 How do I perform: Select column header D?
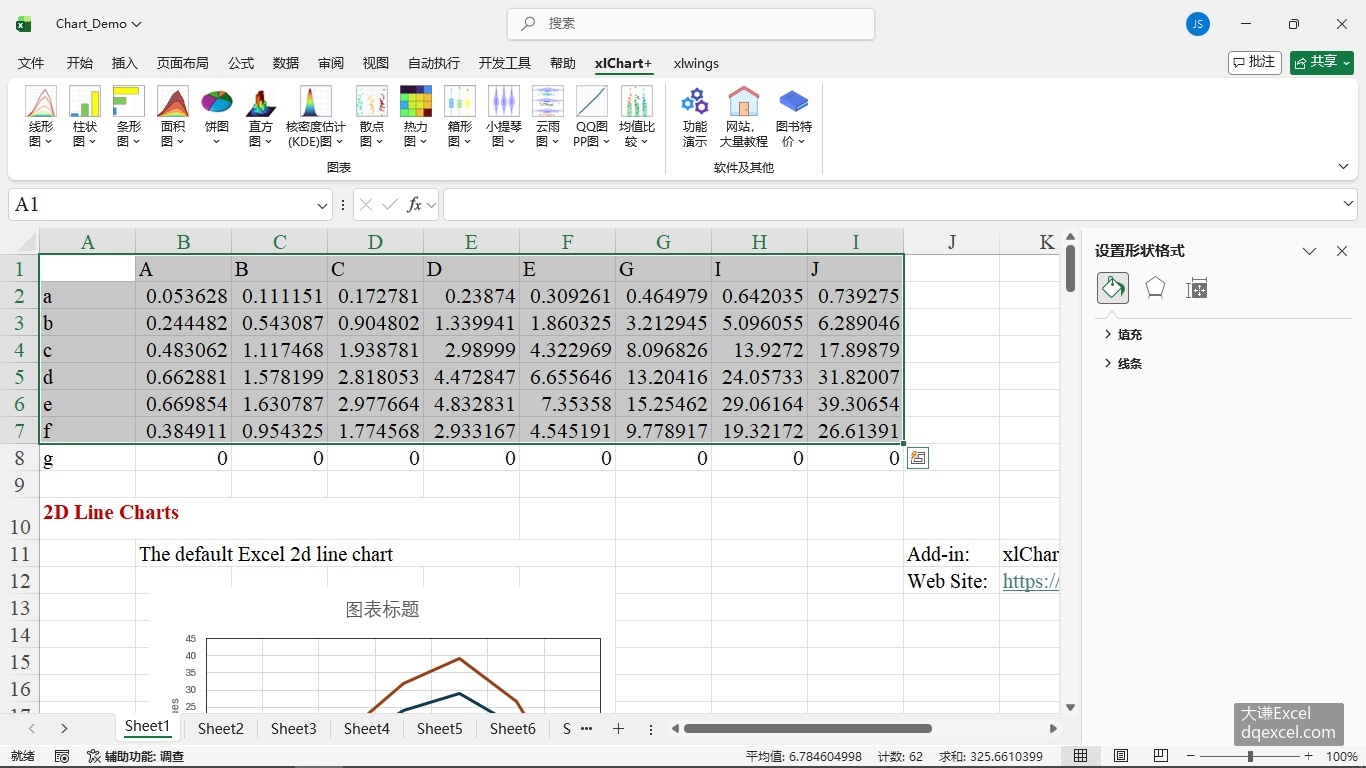(375, 242)
